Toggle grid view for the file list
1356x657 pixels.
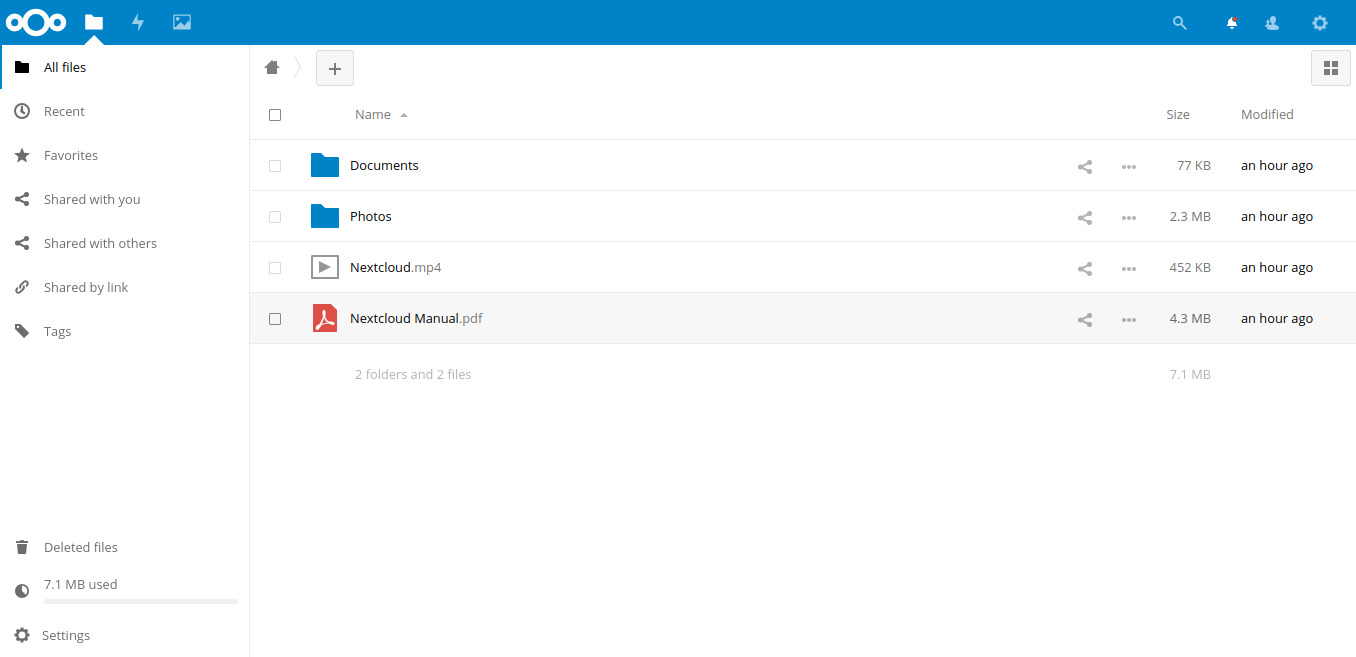1330,68
